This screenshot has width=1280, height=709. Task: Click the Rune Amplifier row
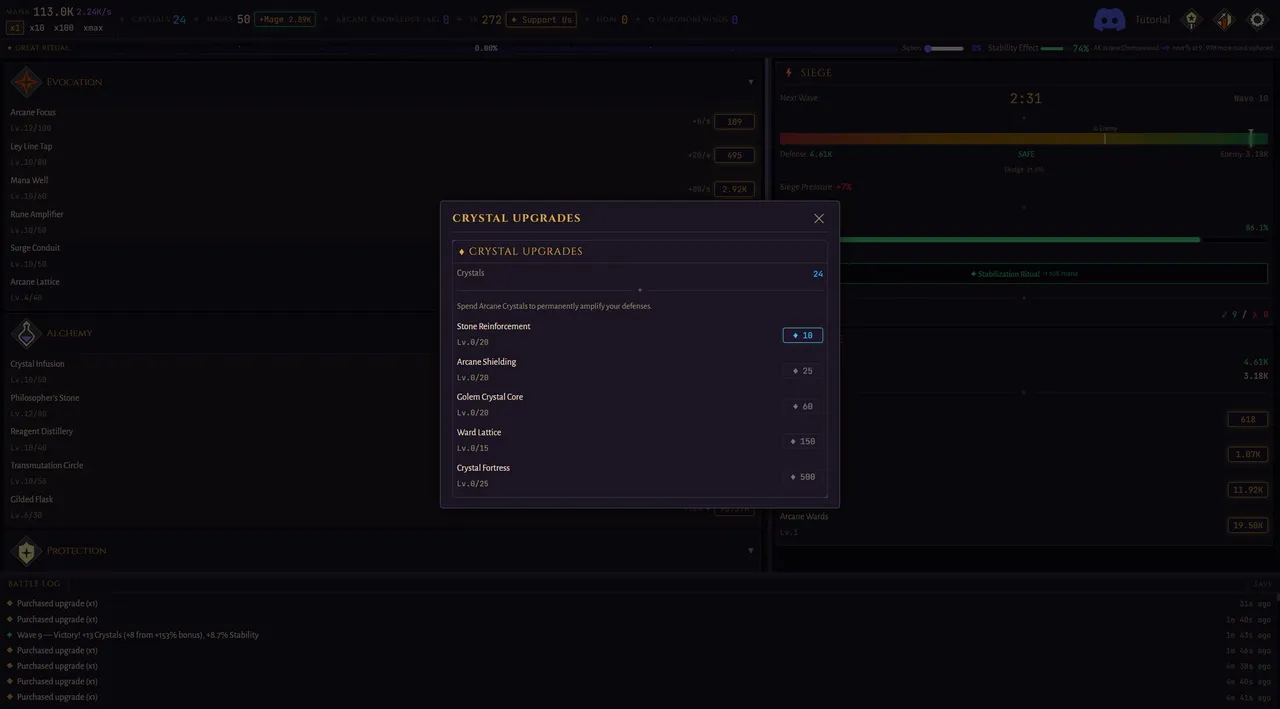point(382,222)
